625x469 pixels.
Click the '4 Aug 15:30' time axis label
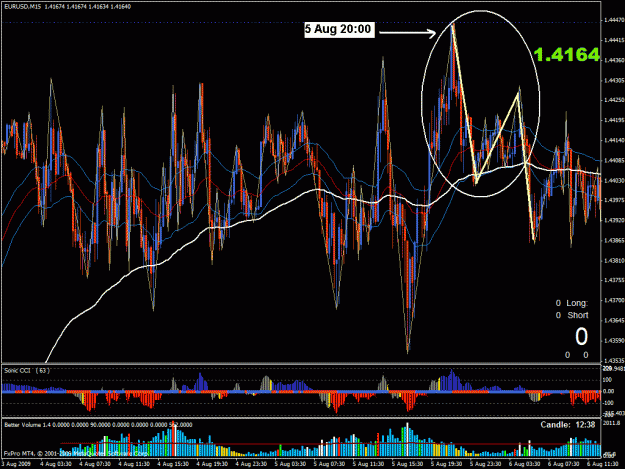point(173,464)
